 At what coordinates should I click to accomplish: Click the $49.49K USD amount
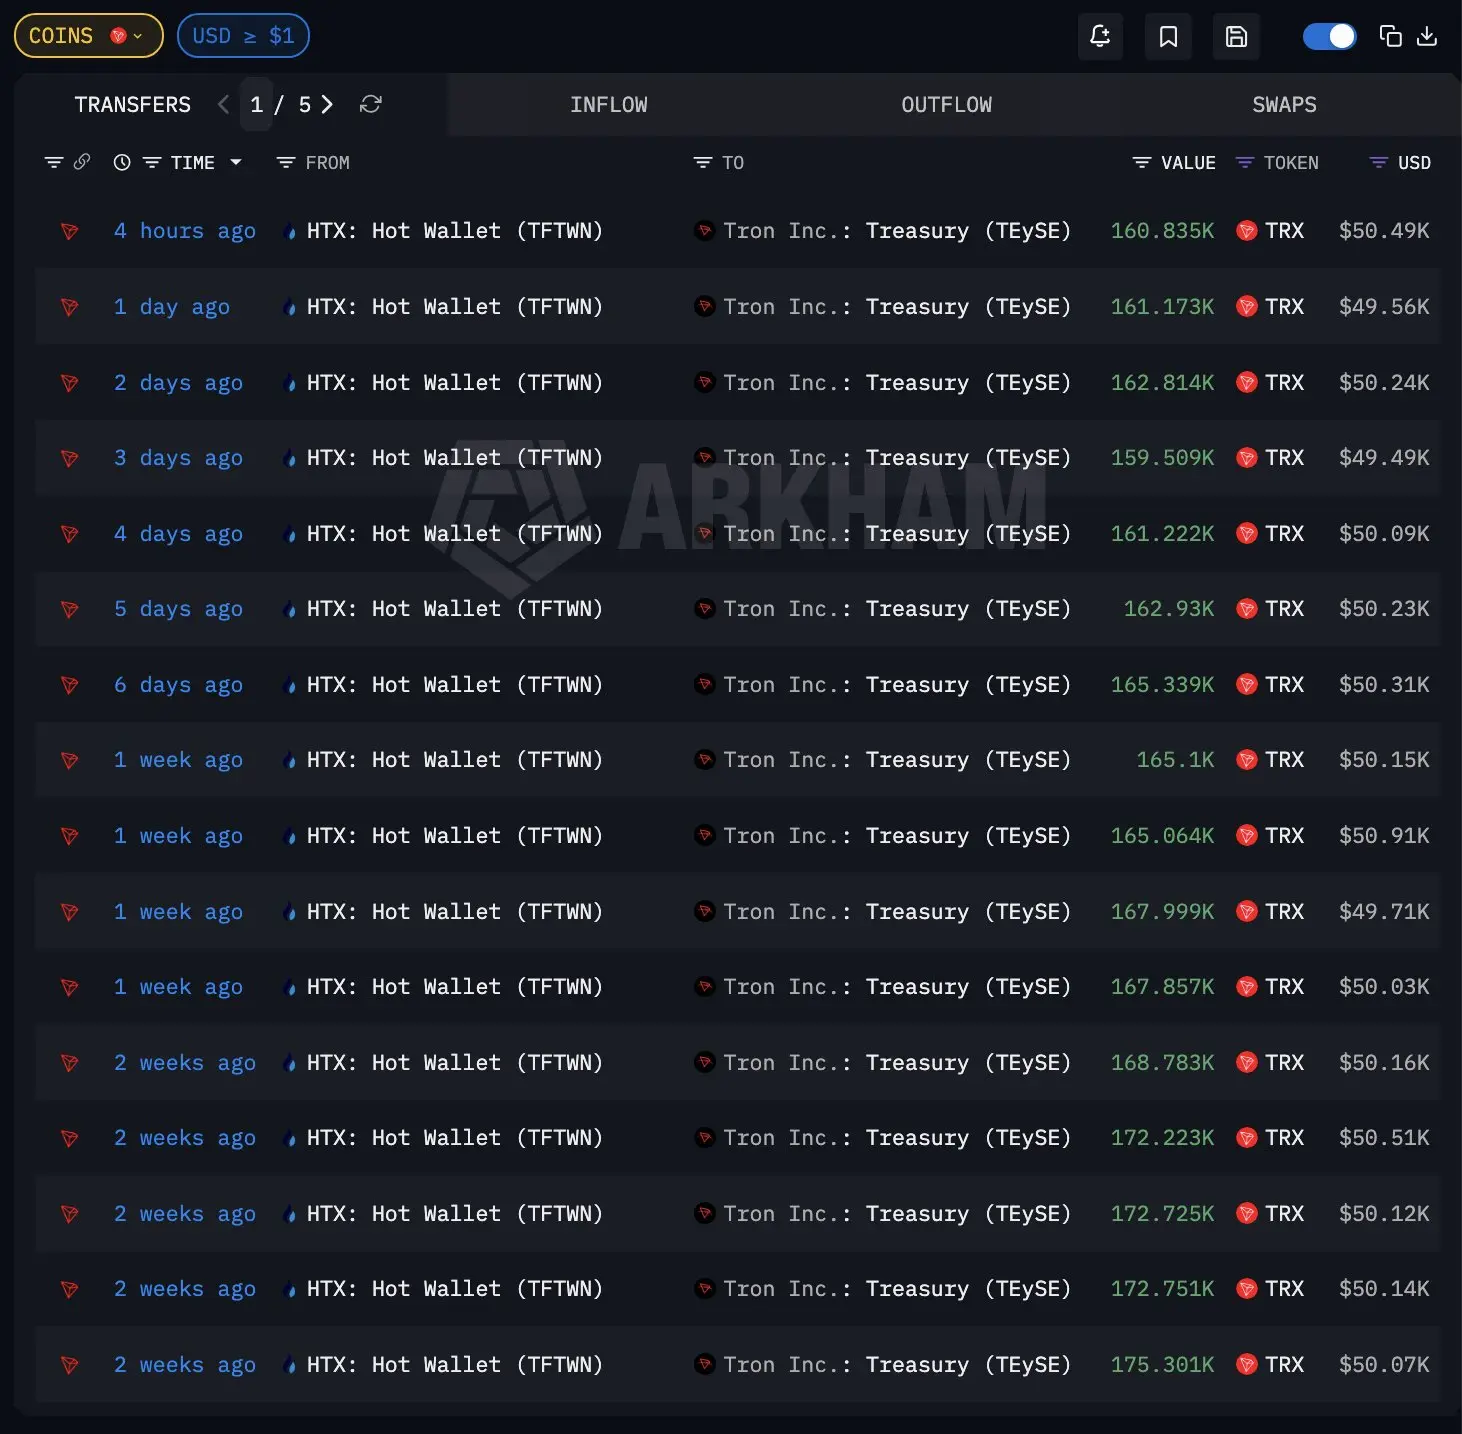[x=1384, y=458]
